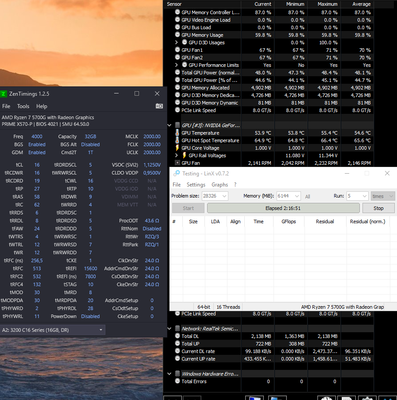Expand the GPU Performance Limits row

point(177,65)
